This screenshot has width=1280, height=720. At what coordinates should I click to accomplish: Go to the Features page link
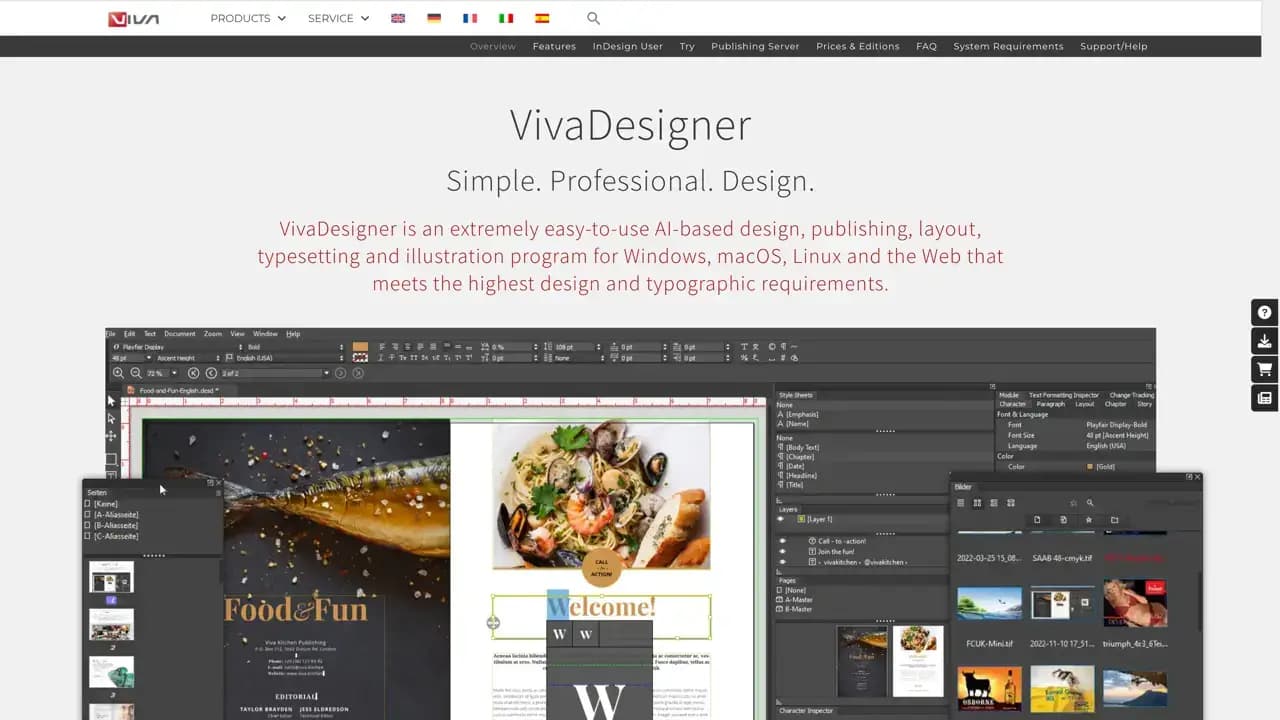[554, 46]
